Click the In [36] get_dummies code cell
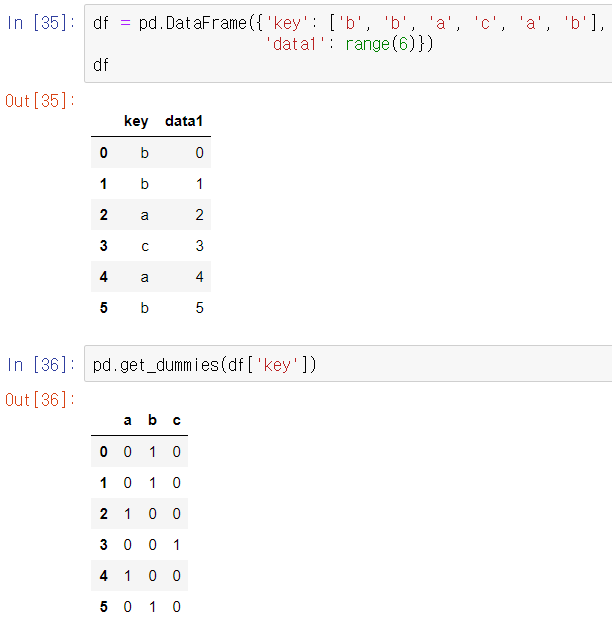Viewport: 612px width, 624px height. [348, 364]
